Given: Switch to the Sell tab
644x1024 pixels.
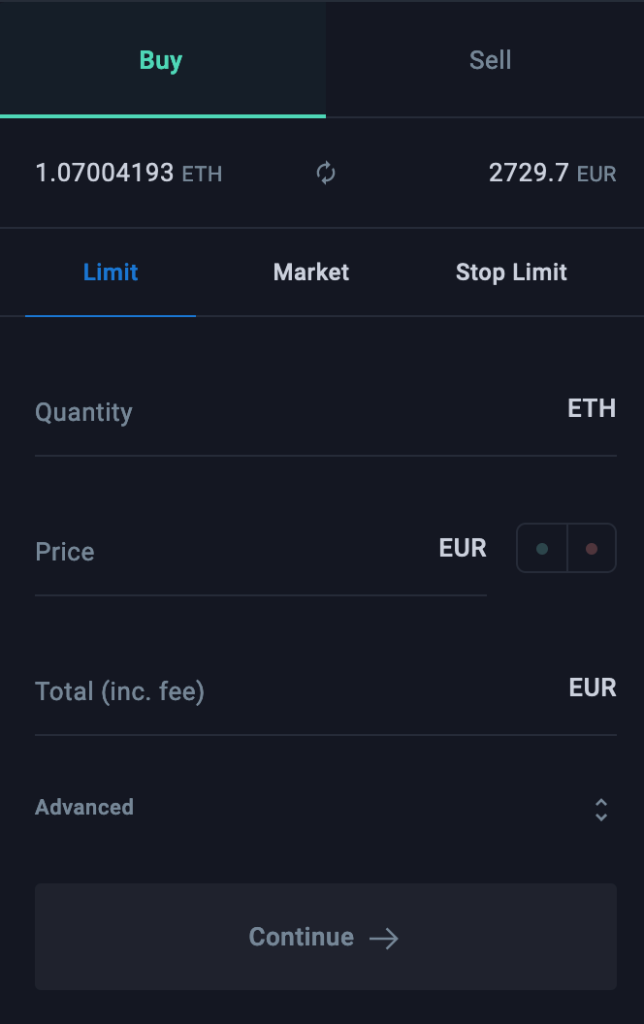Looking at the screenshot, I should click(488, 59).
